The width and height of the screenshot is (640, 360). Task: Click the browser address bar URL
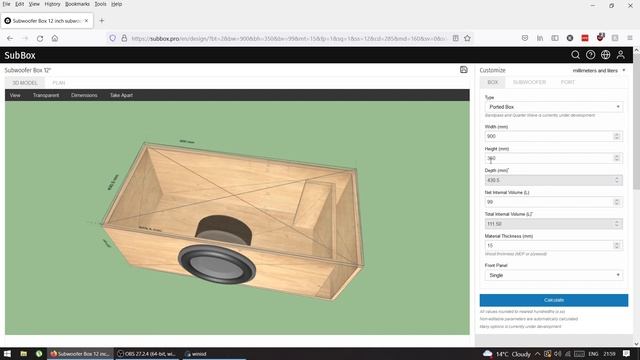pyautogui.click(x=288, y=38)
